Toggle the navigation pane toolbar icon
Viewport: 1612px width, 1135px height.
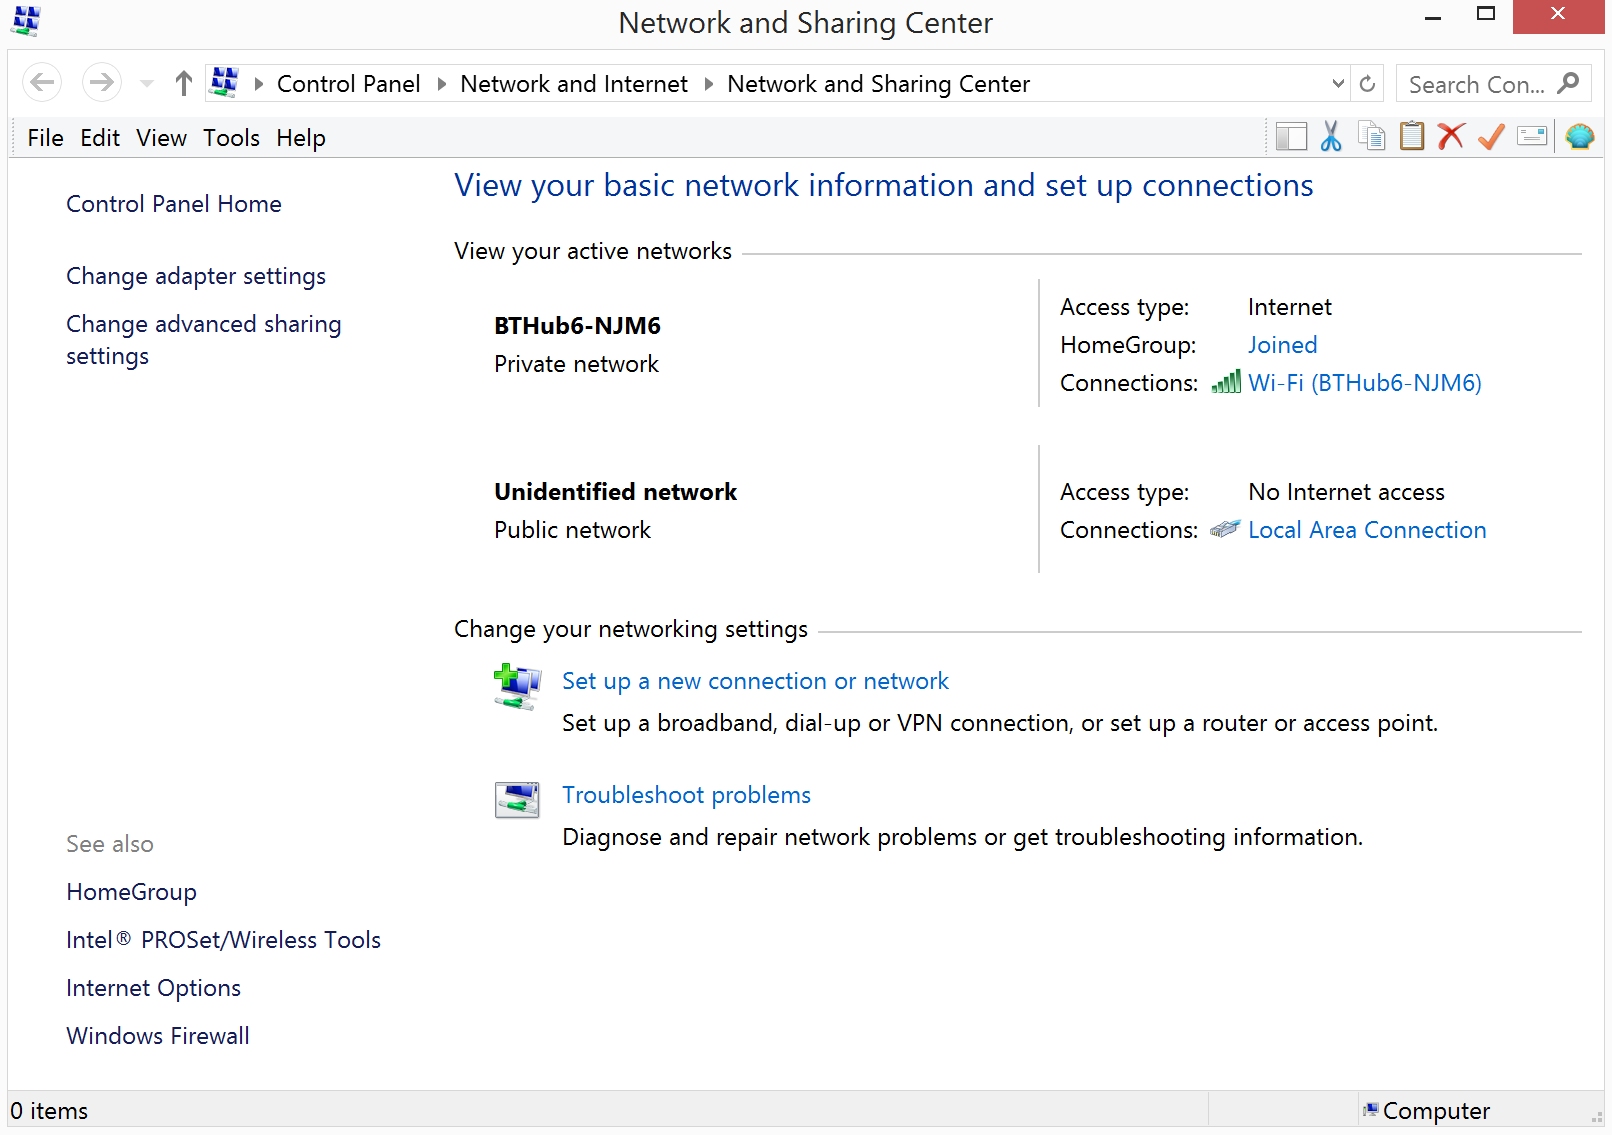(x=1291, y=137)
